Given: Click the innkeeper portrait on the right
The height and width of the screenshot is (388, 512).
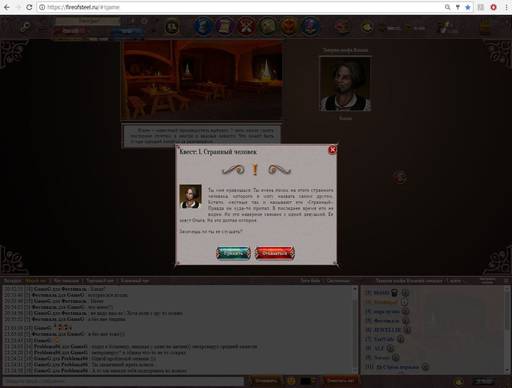Looking at the screenshot, I should [x=345, y=84].
